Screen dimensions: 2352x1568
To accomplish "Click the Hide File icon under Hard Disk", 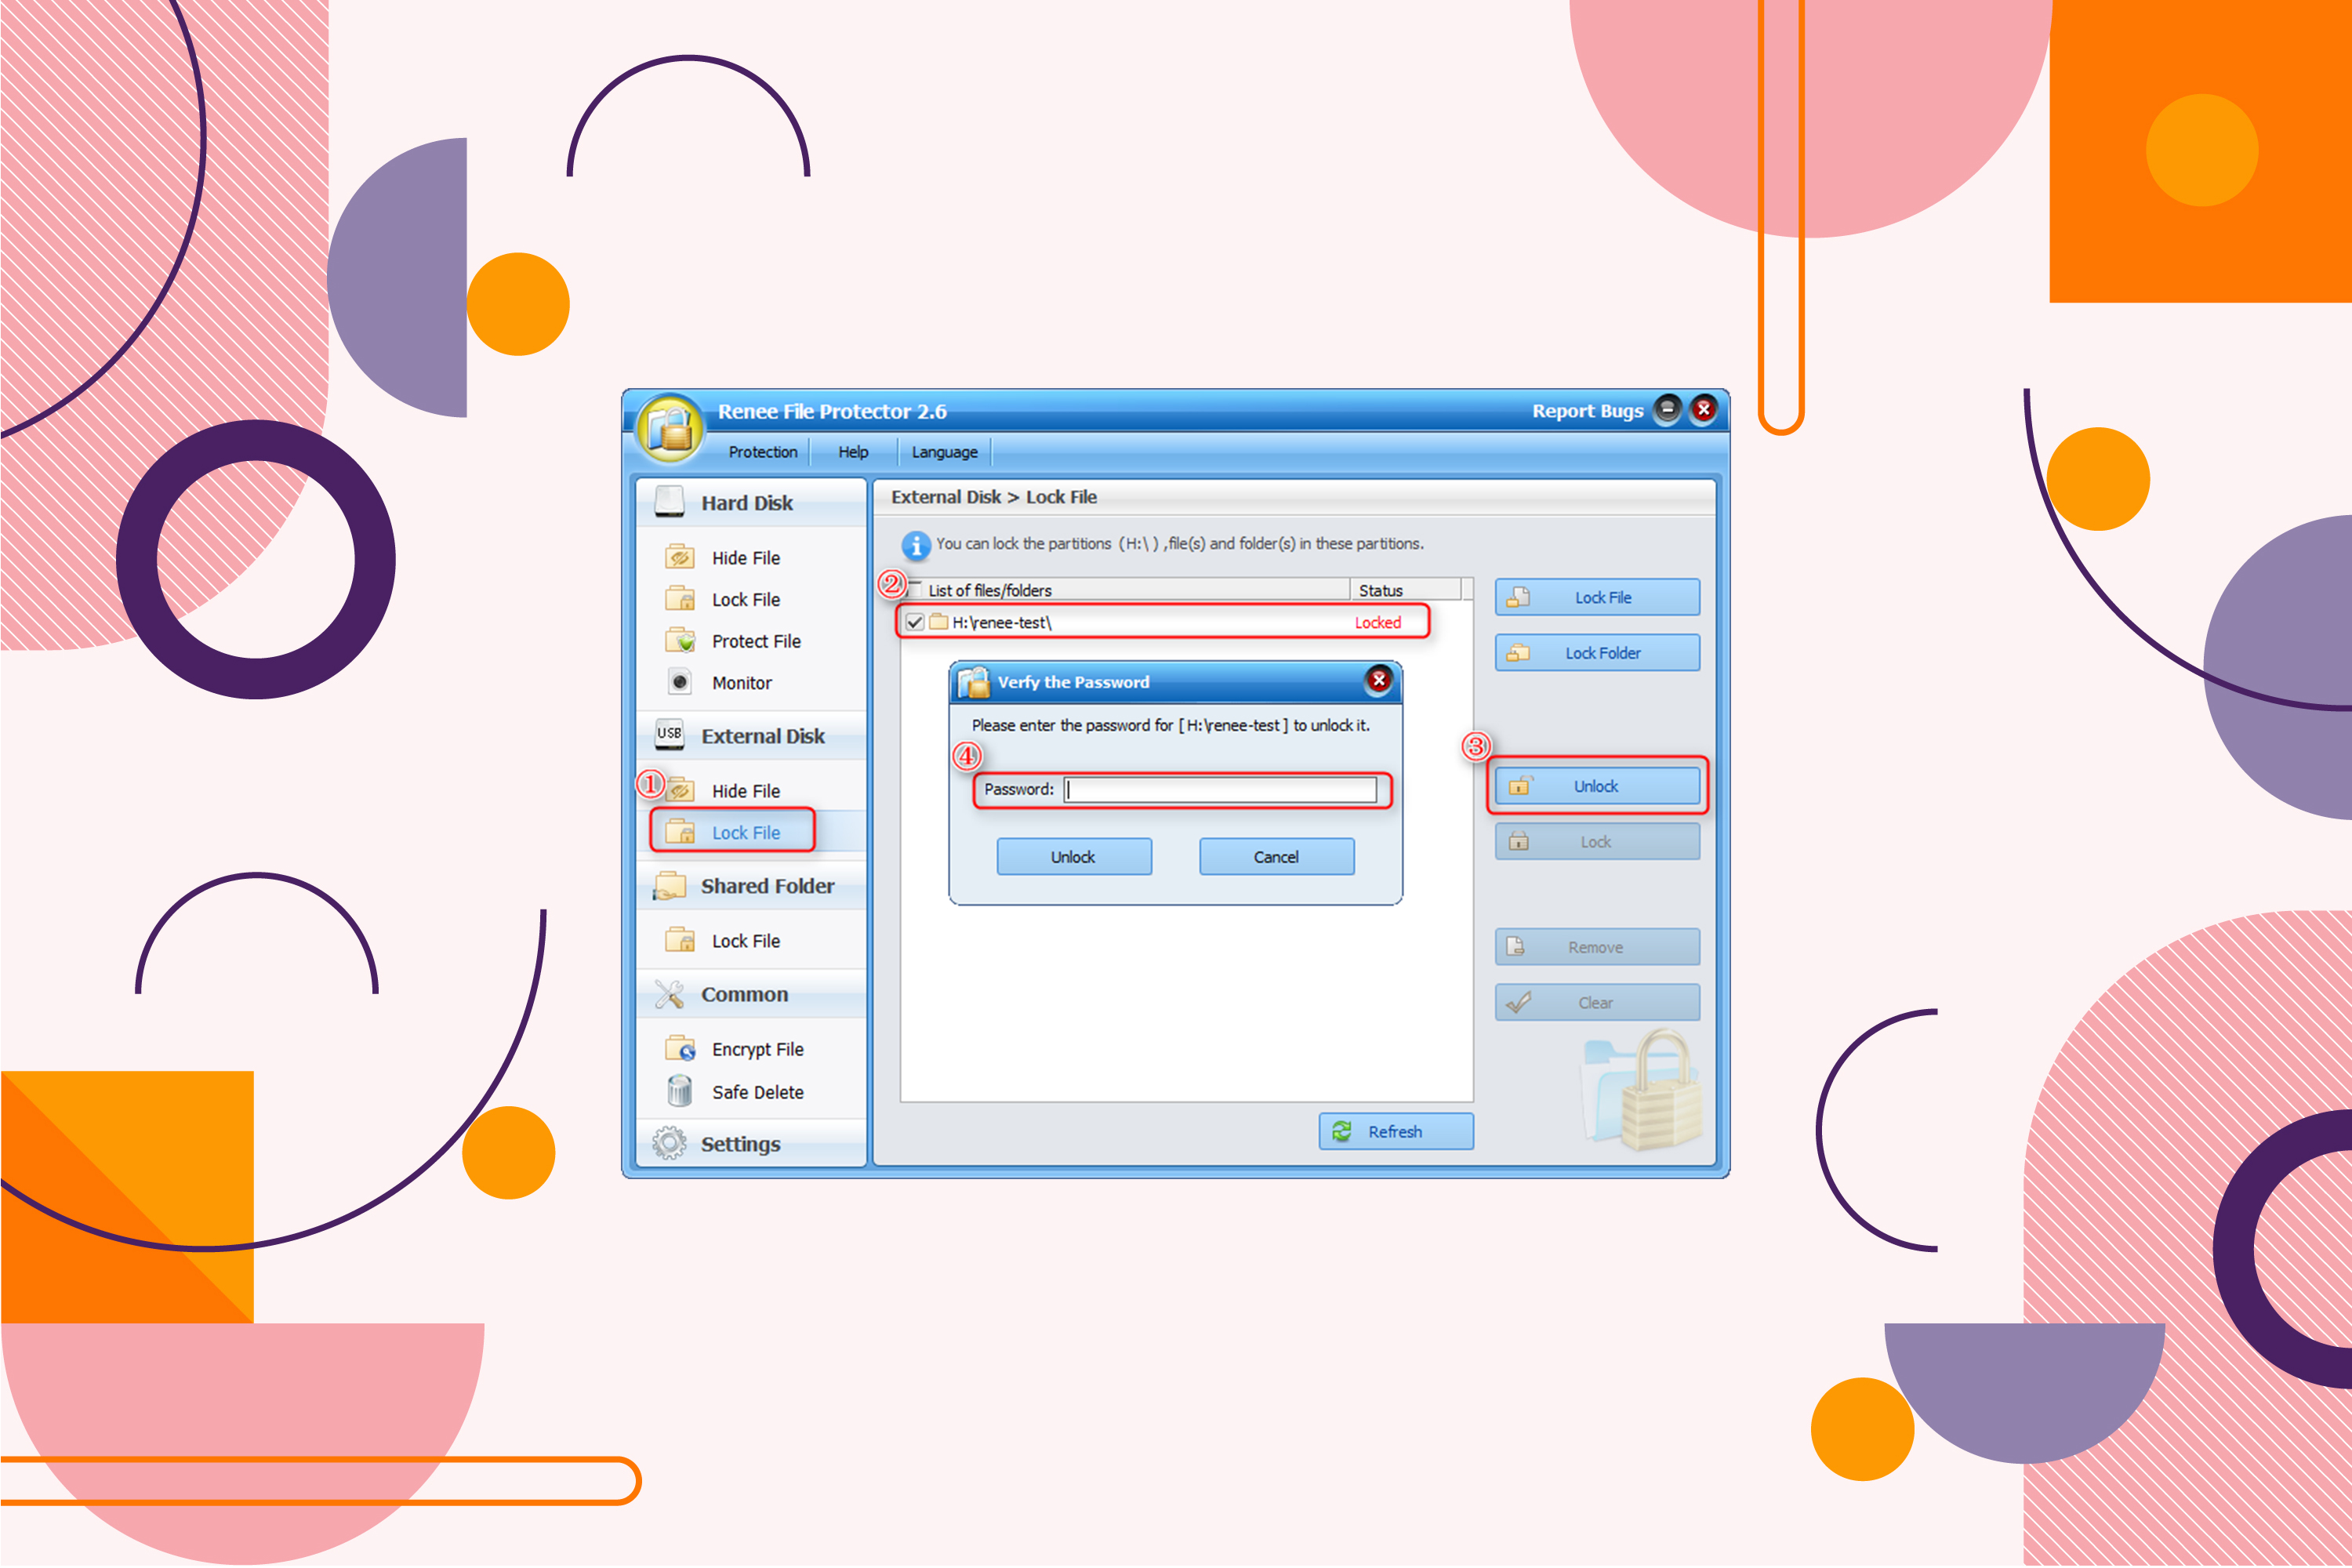I will pos(680,556).
